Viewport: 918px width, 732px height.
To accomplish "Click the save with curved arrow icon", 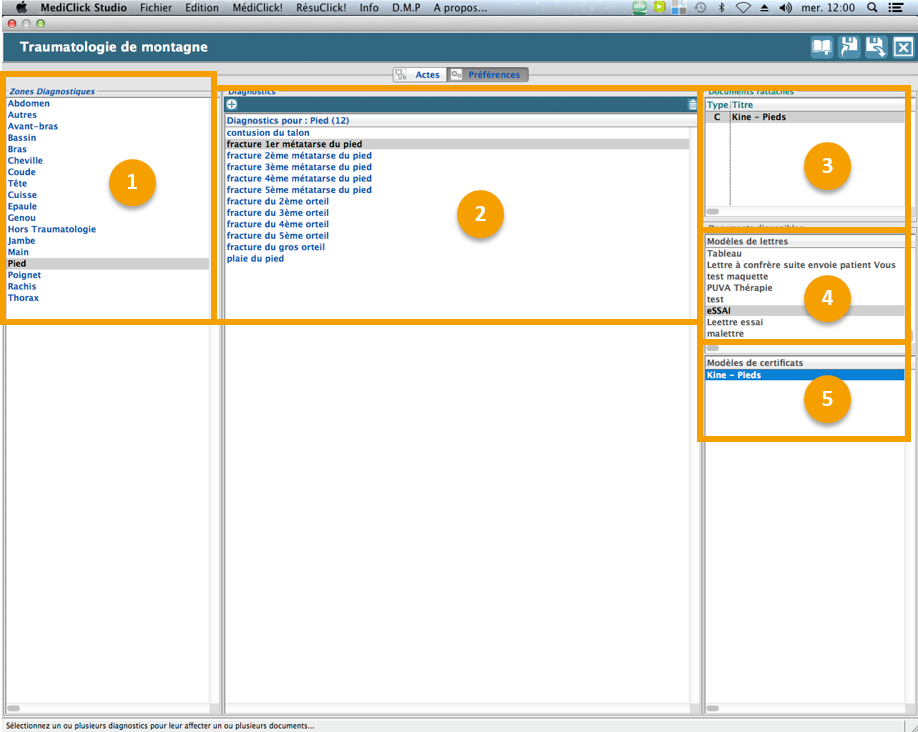I will tap(849, 47).
